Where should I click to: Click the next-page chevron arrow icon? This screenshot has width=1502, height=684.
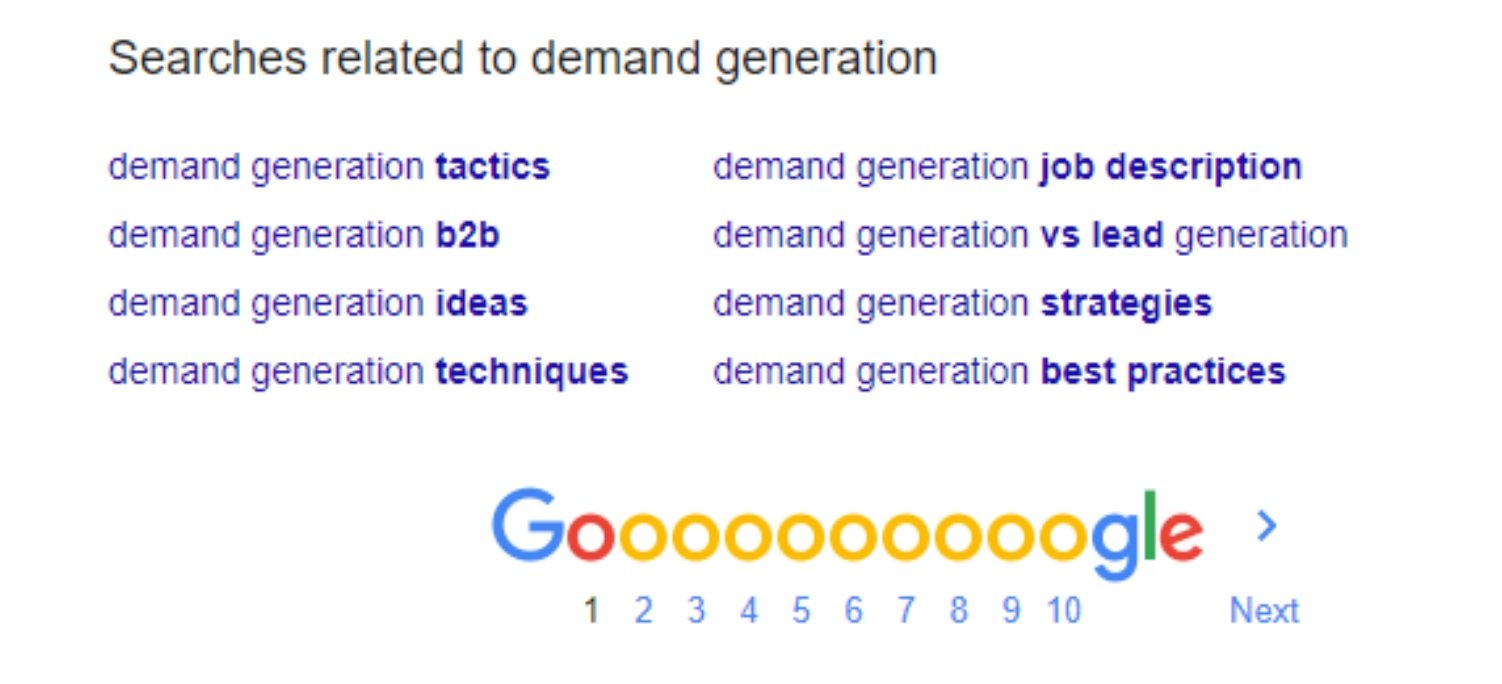1266,526
